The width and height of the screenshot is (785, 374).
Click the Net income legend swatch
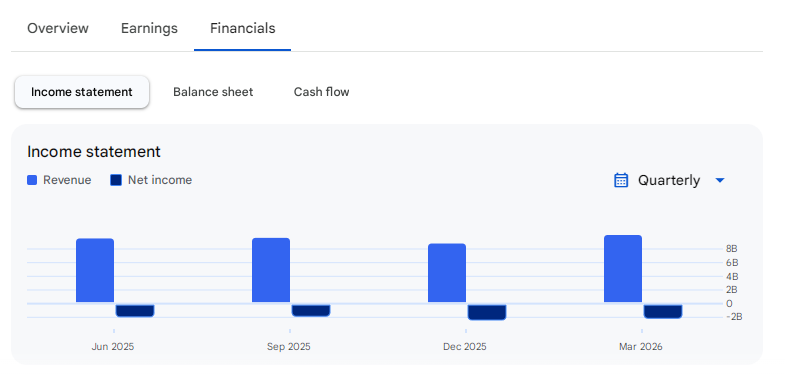pyautogui.click(x=116, y=180)
